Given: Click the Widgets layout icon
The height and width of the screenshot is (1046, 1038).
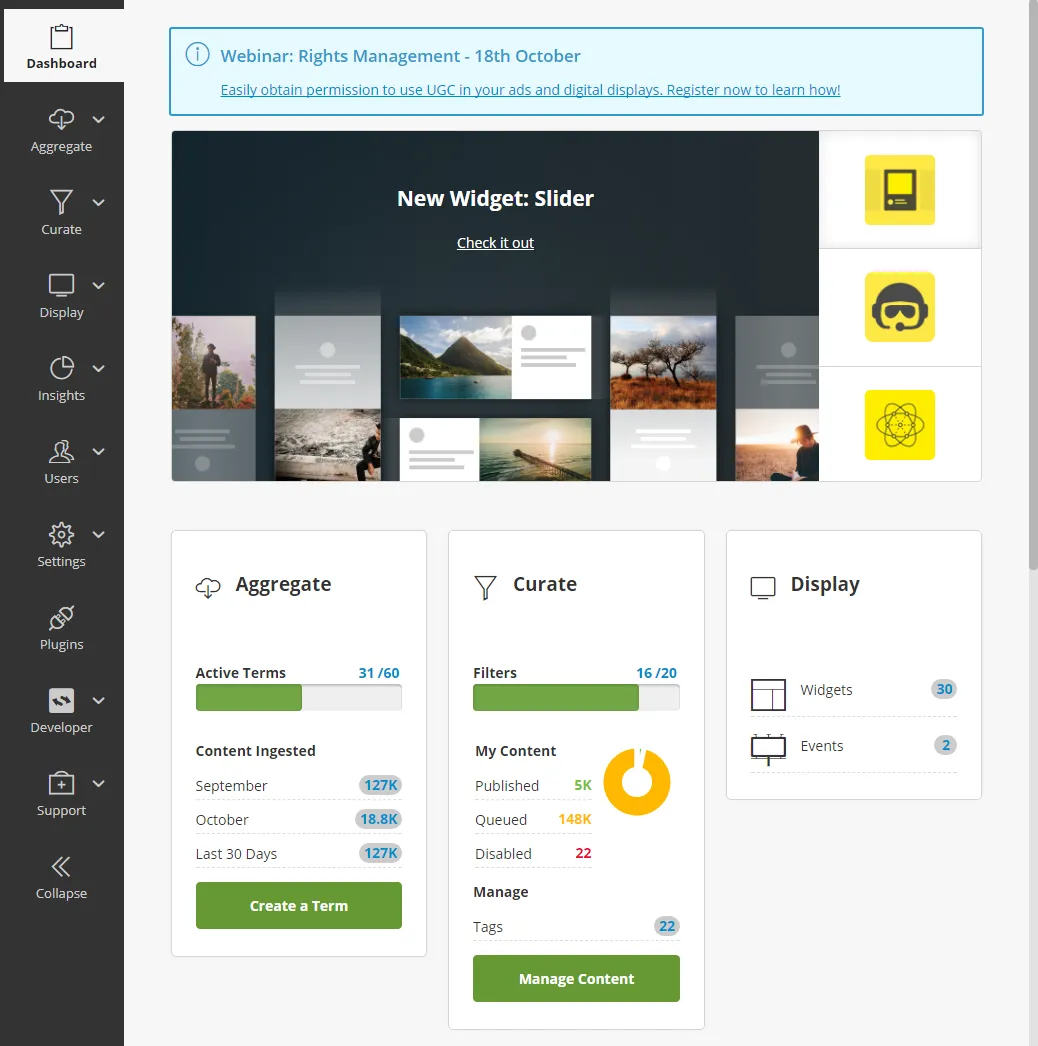Looking at the screenshot, I should [x=768, y=694].
